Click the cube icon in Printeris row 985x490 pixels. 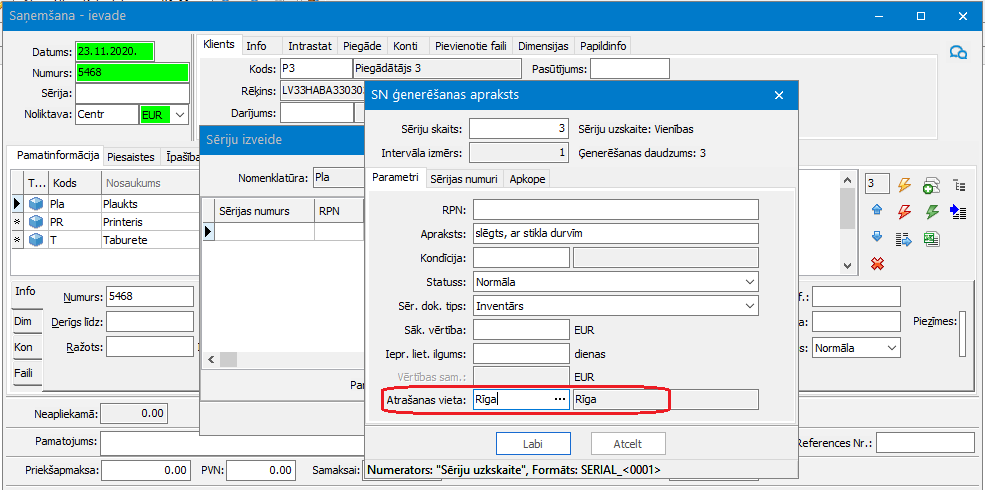tap(36, 222)
